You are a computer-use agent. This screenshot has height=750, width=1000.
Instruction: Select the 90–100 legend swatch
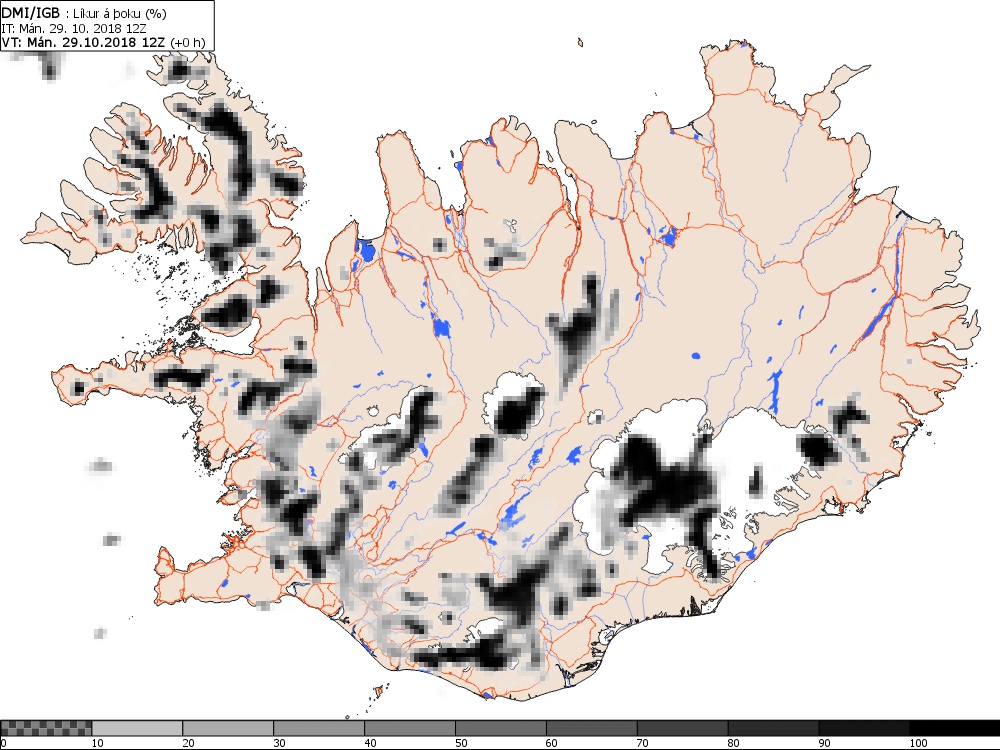click(x=864, y=728)
